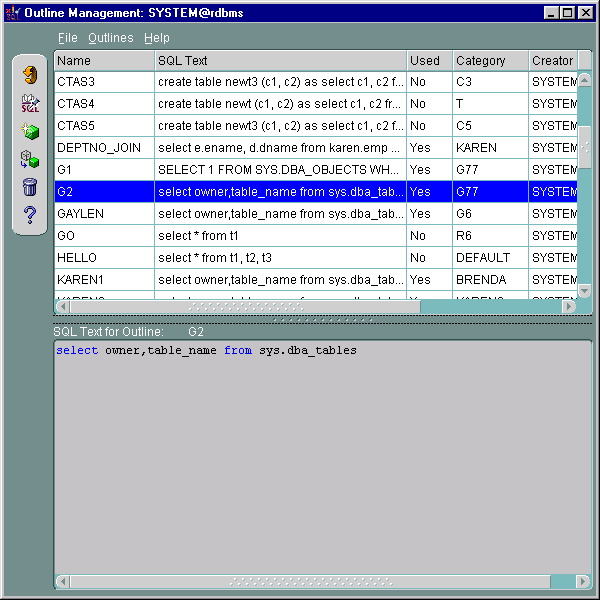Screen dimensions: 600x600
Task: Click the refresh icon in left toolbar
Action: [x=29, y=75]
